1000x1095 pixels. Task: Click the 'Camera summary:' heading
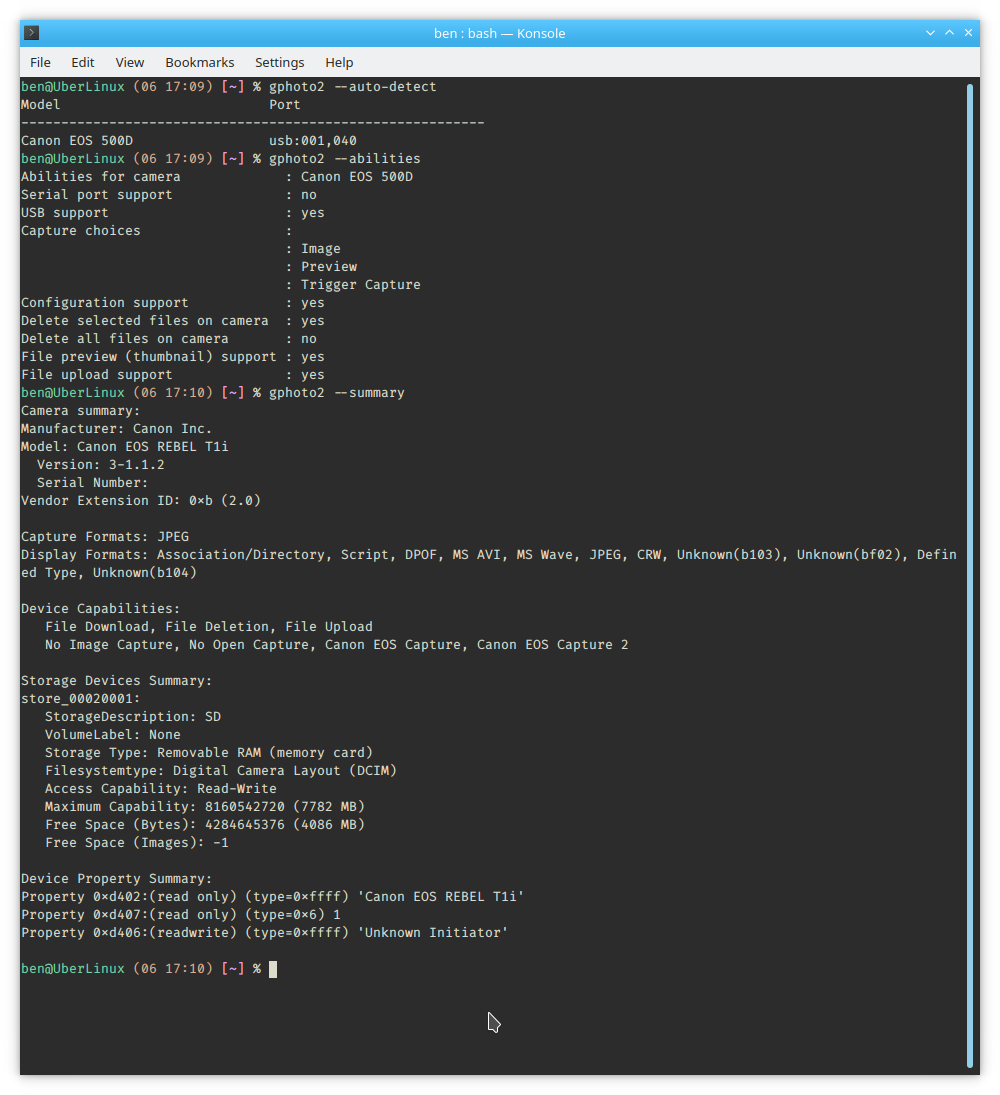tap(80, 411)
